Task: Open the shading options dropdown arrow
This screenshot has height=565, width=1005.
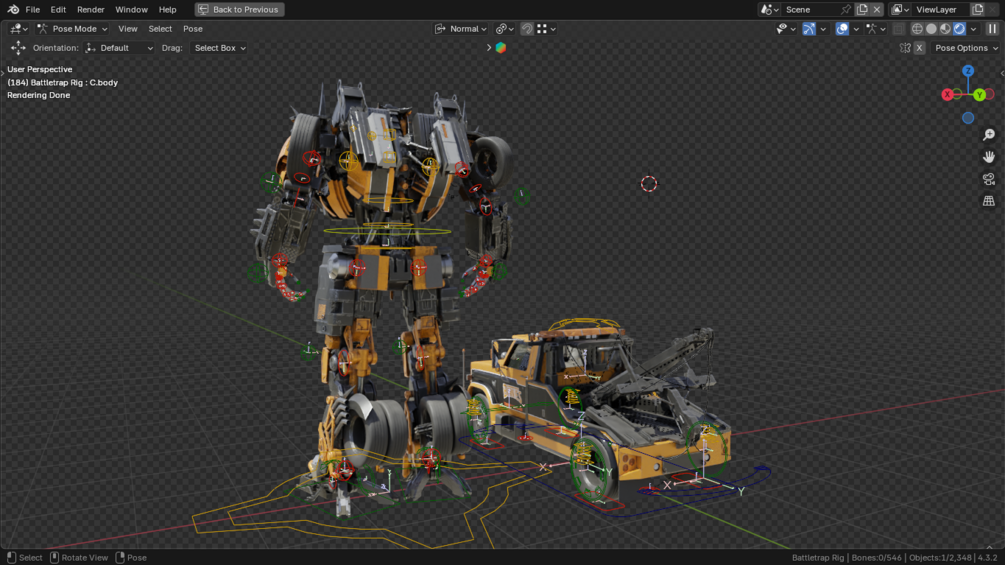Action: (x=974, y=29)
